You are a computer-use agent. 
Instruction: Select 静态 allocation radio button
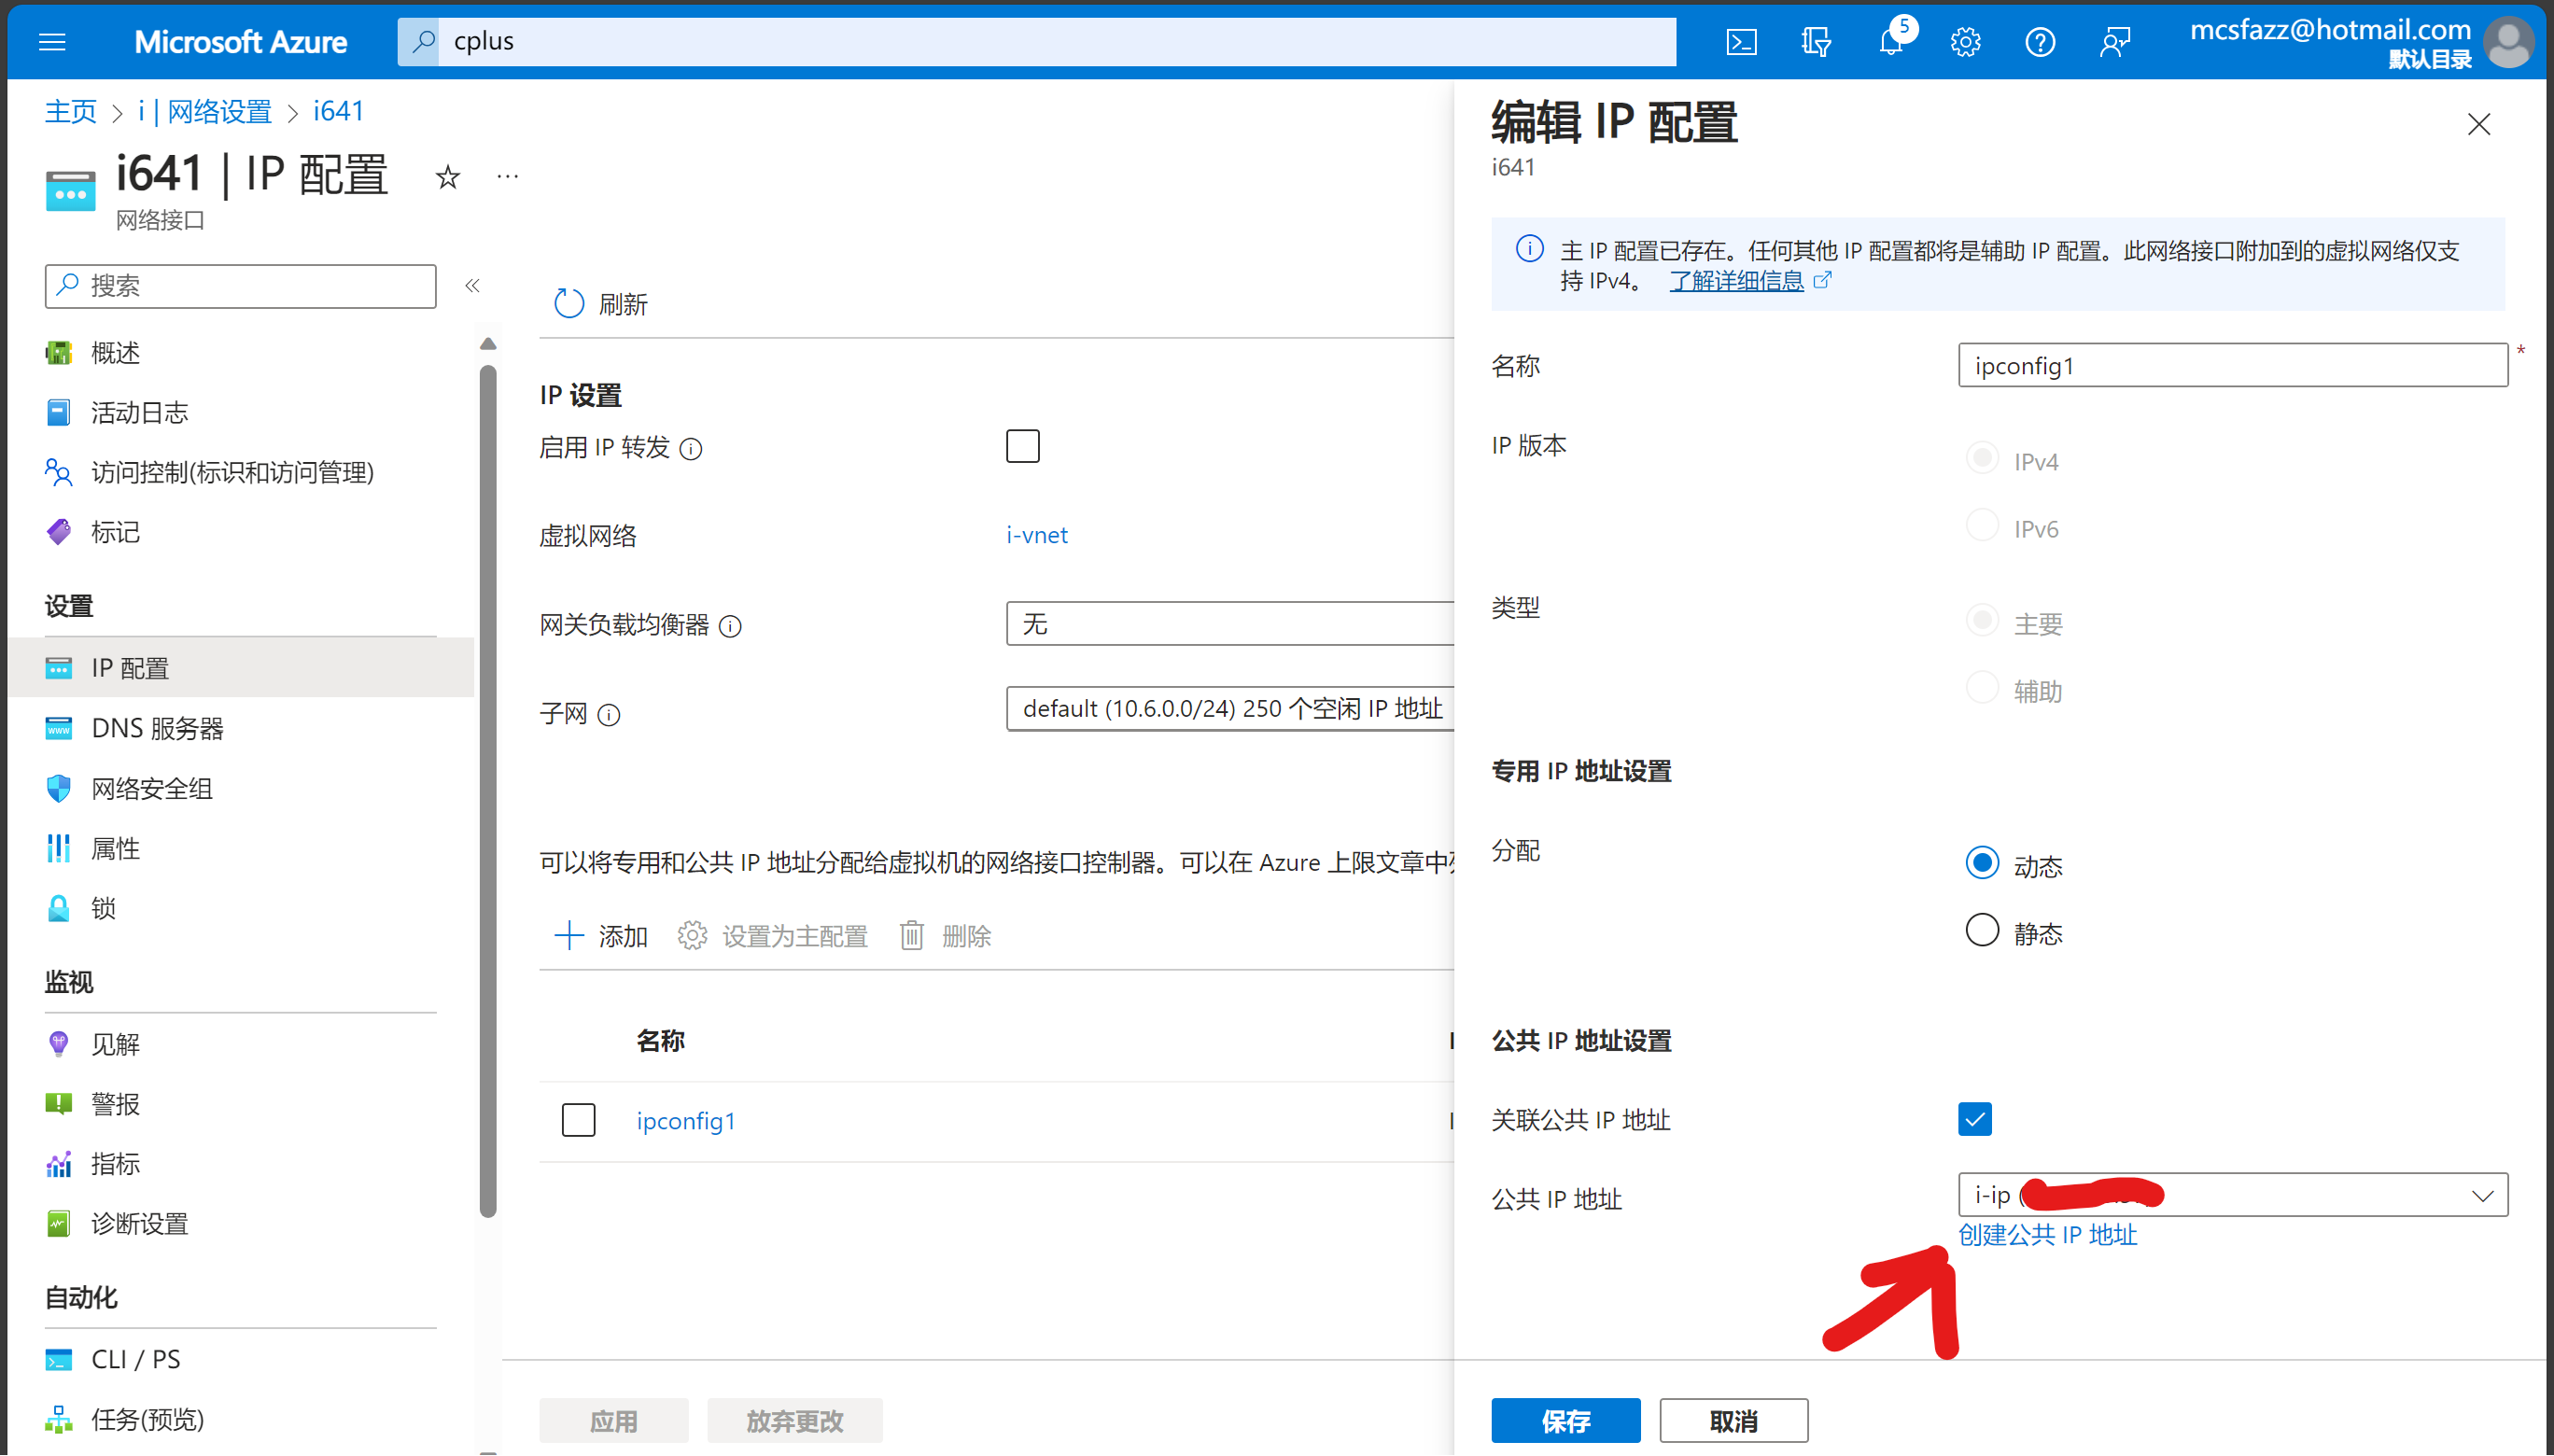coord(1982,931)
